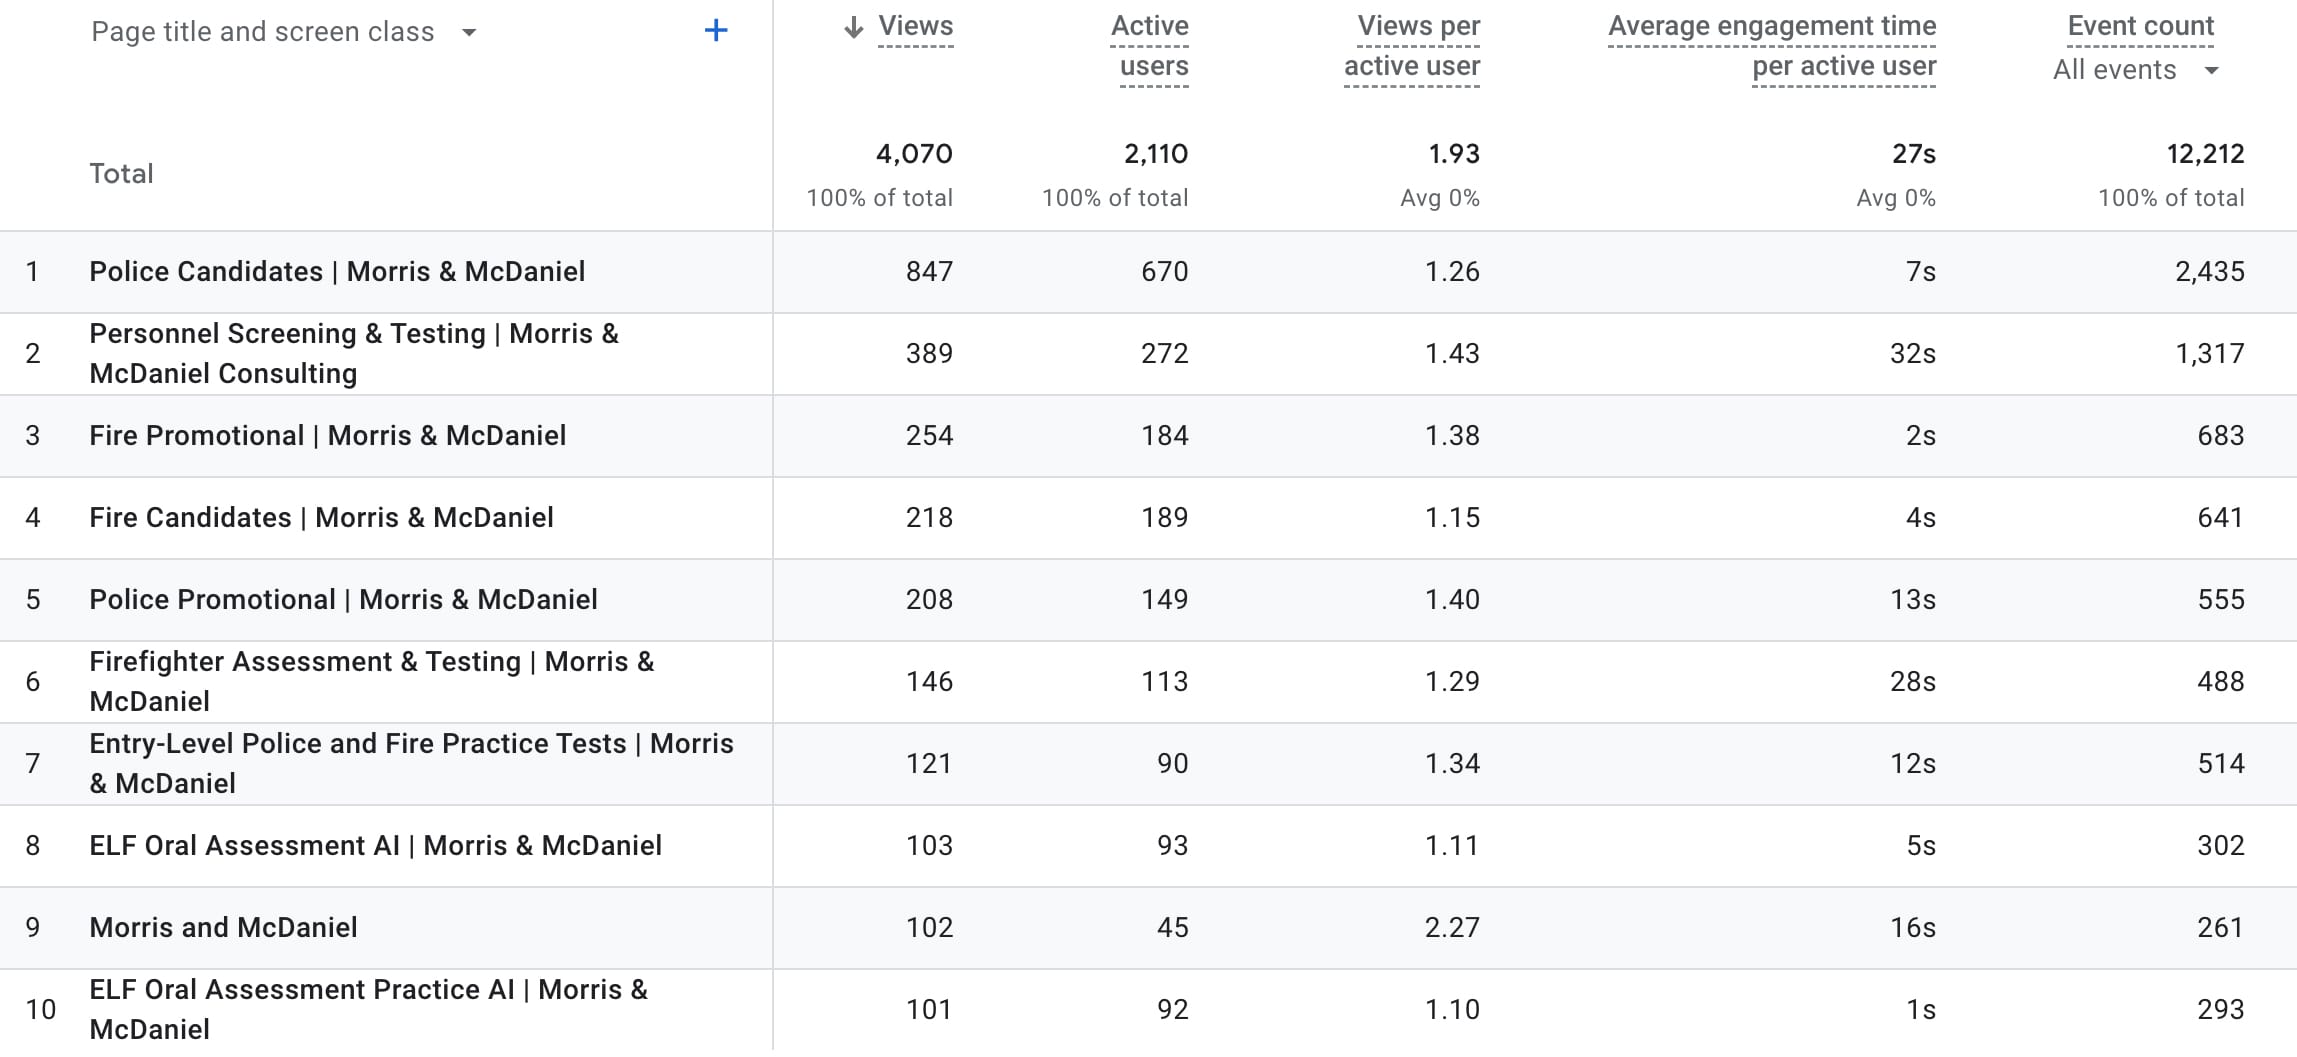
Task: Expand the All events dropdown
Action: [2135, 70]
